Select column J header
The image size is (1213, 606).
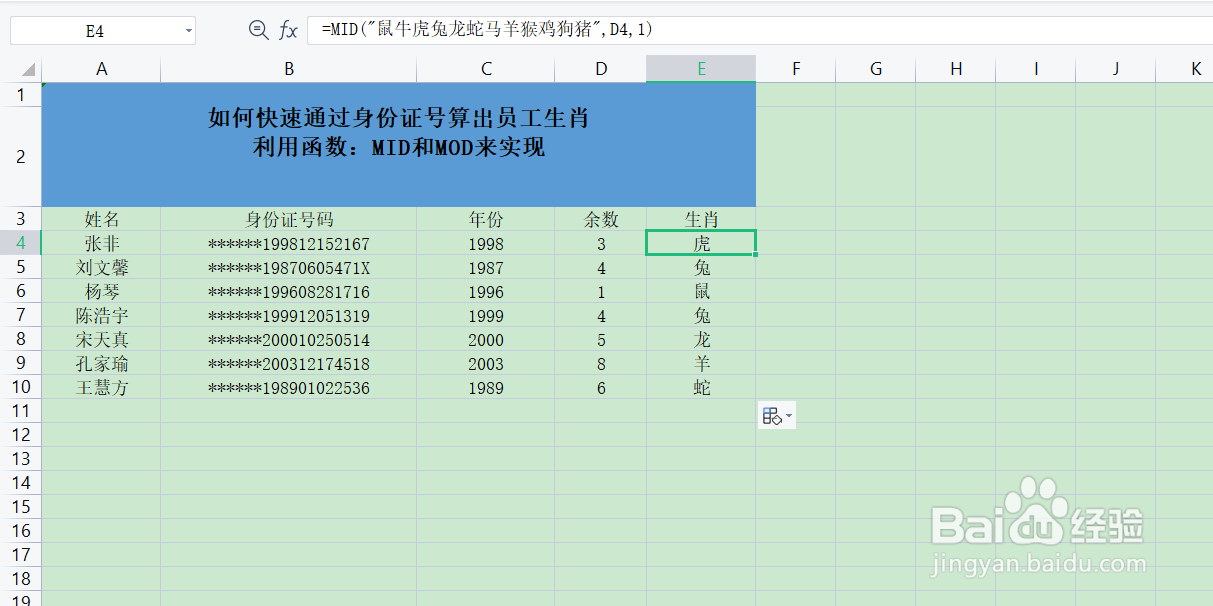tap(1116, 69)
